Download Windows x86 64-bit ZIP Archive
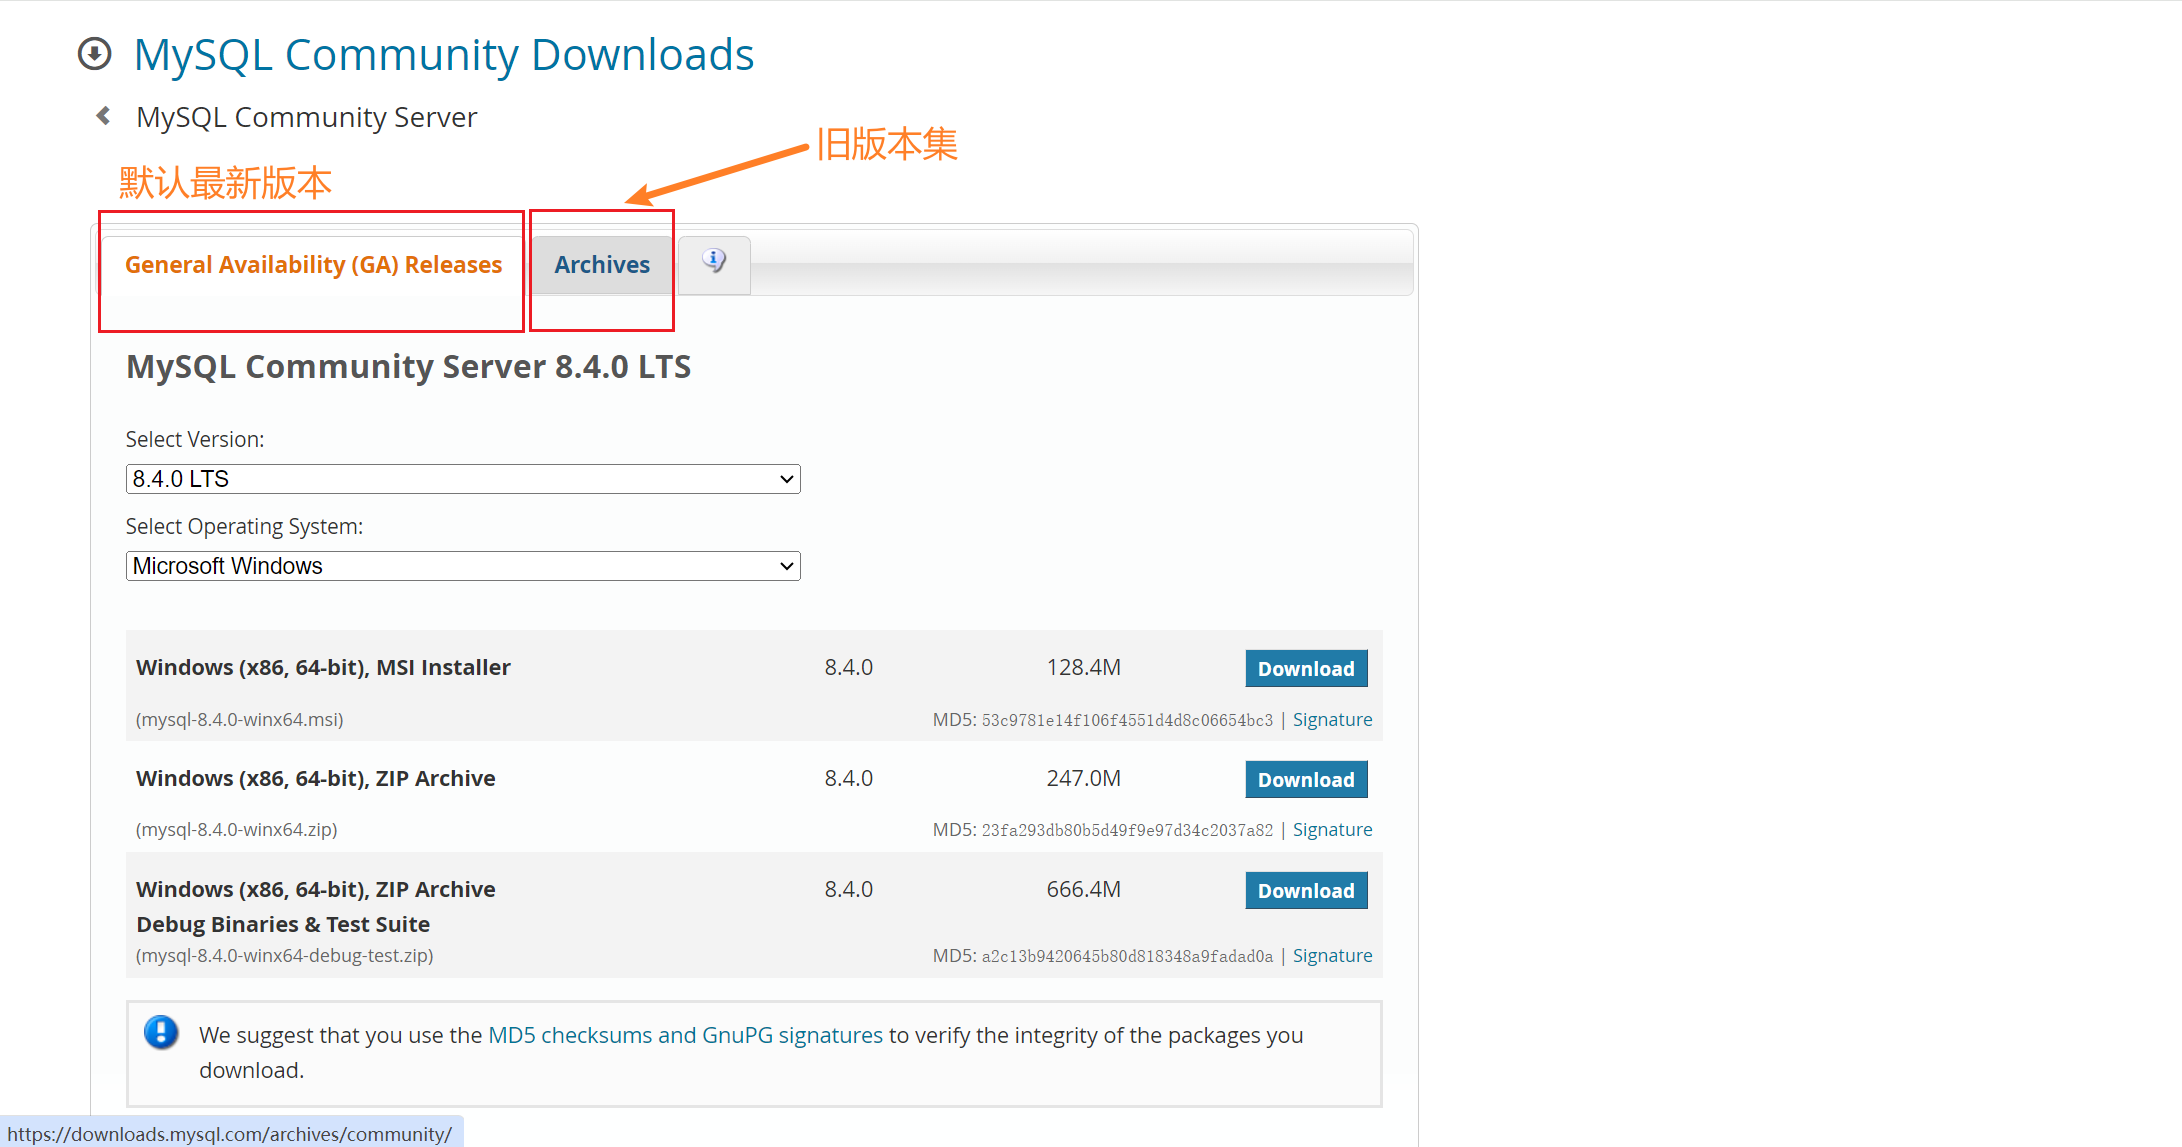Screen dimensions: 2182x1147 pos(1303,778)
